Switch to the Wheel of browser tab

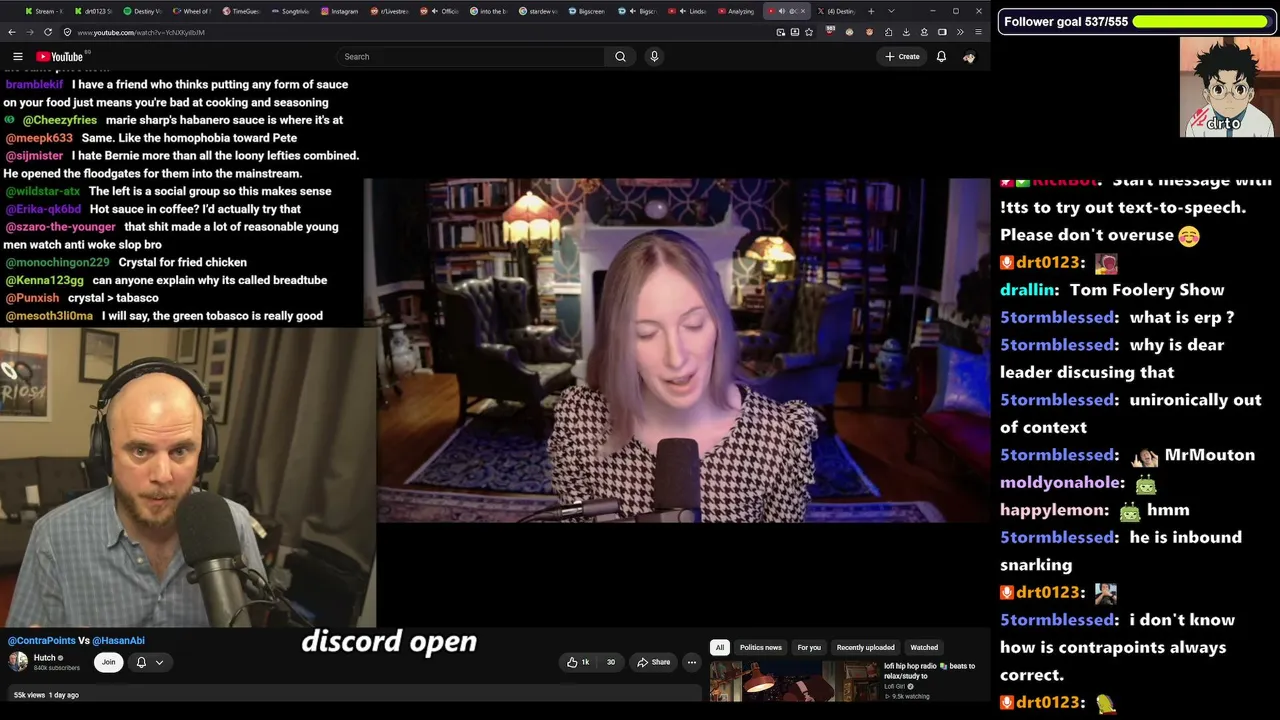click(192, 11)
